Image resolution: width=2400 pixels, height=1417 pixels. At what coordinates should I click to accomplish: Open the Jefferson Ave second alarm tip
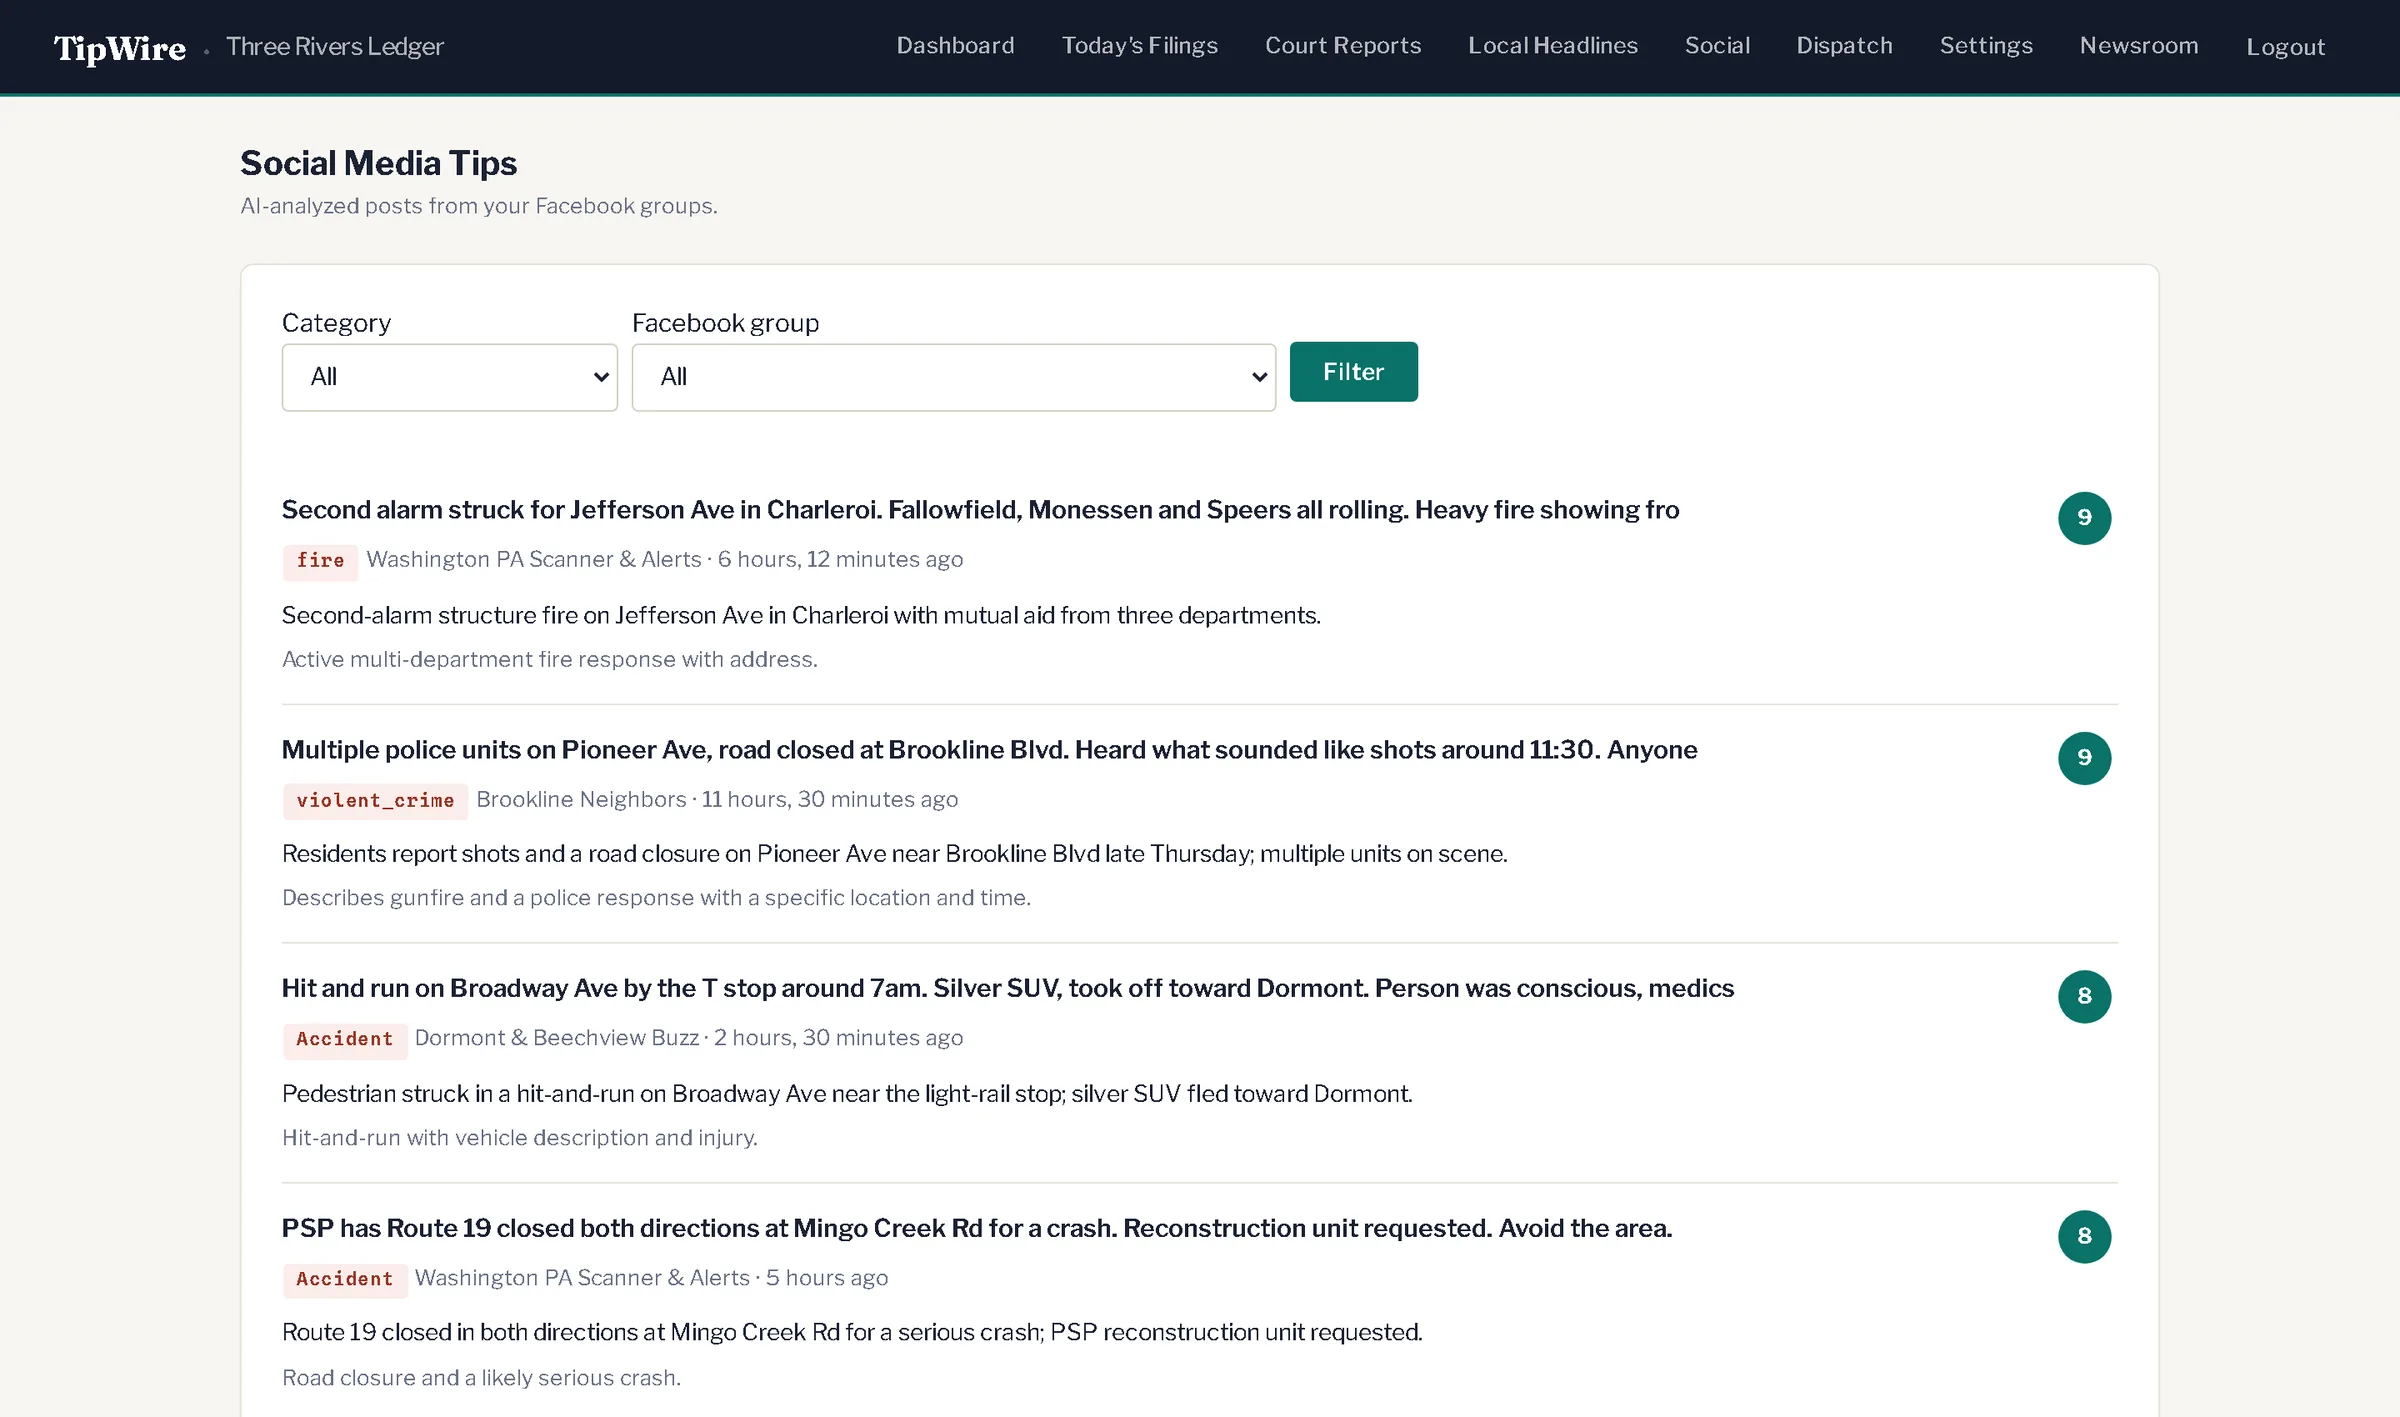pos(980,510)
